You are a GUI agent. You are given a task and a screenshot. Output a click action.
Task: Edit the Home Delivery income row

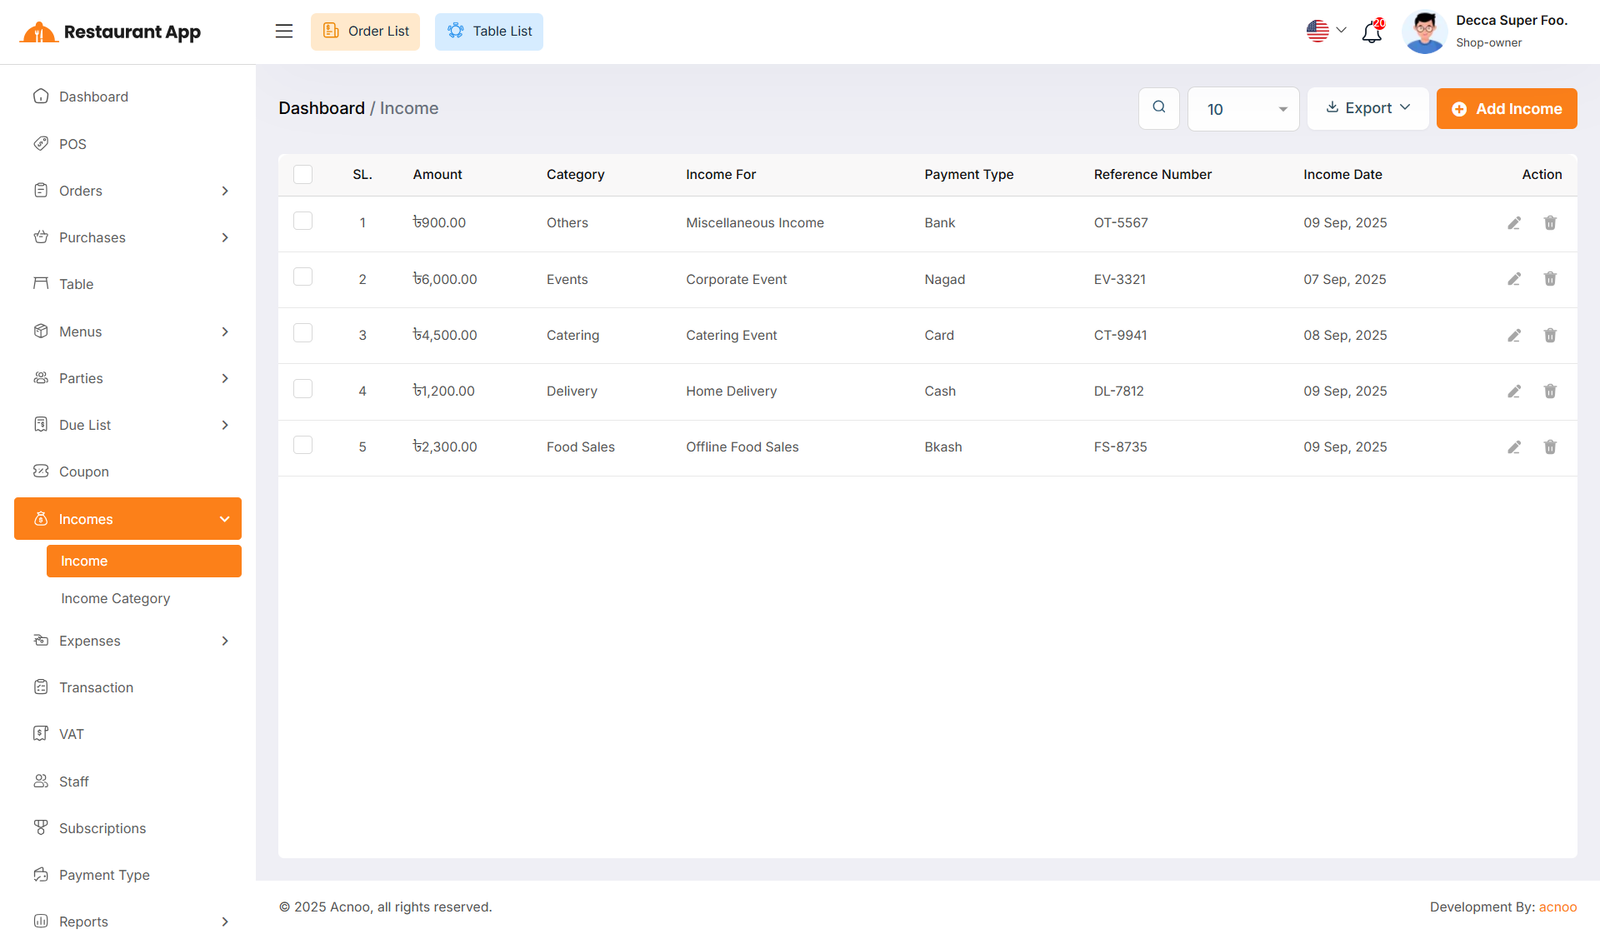tap(1514, 391)
